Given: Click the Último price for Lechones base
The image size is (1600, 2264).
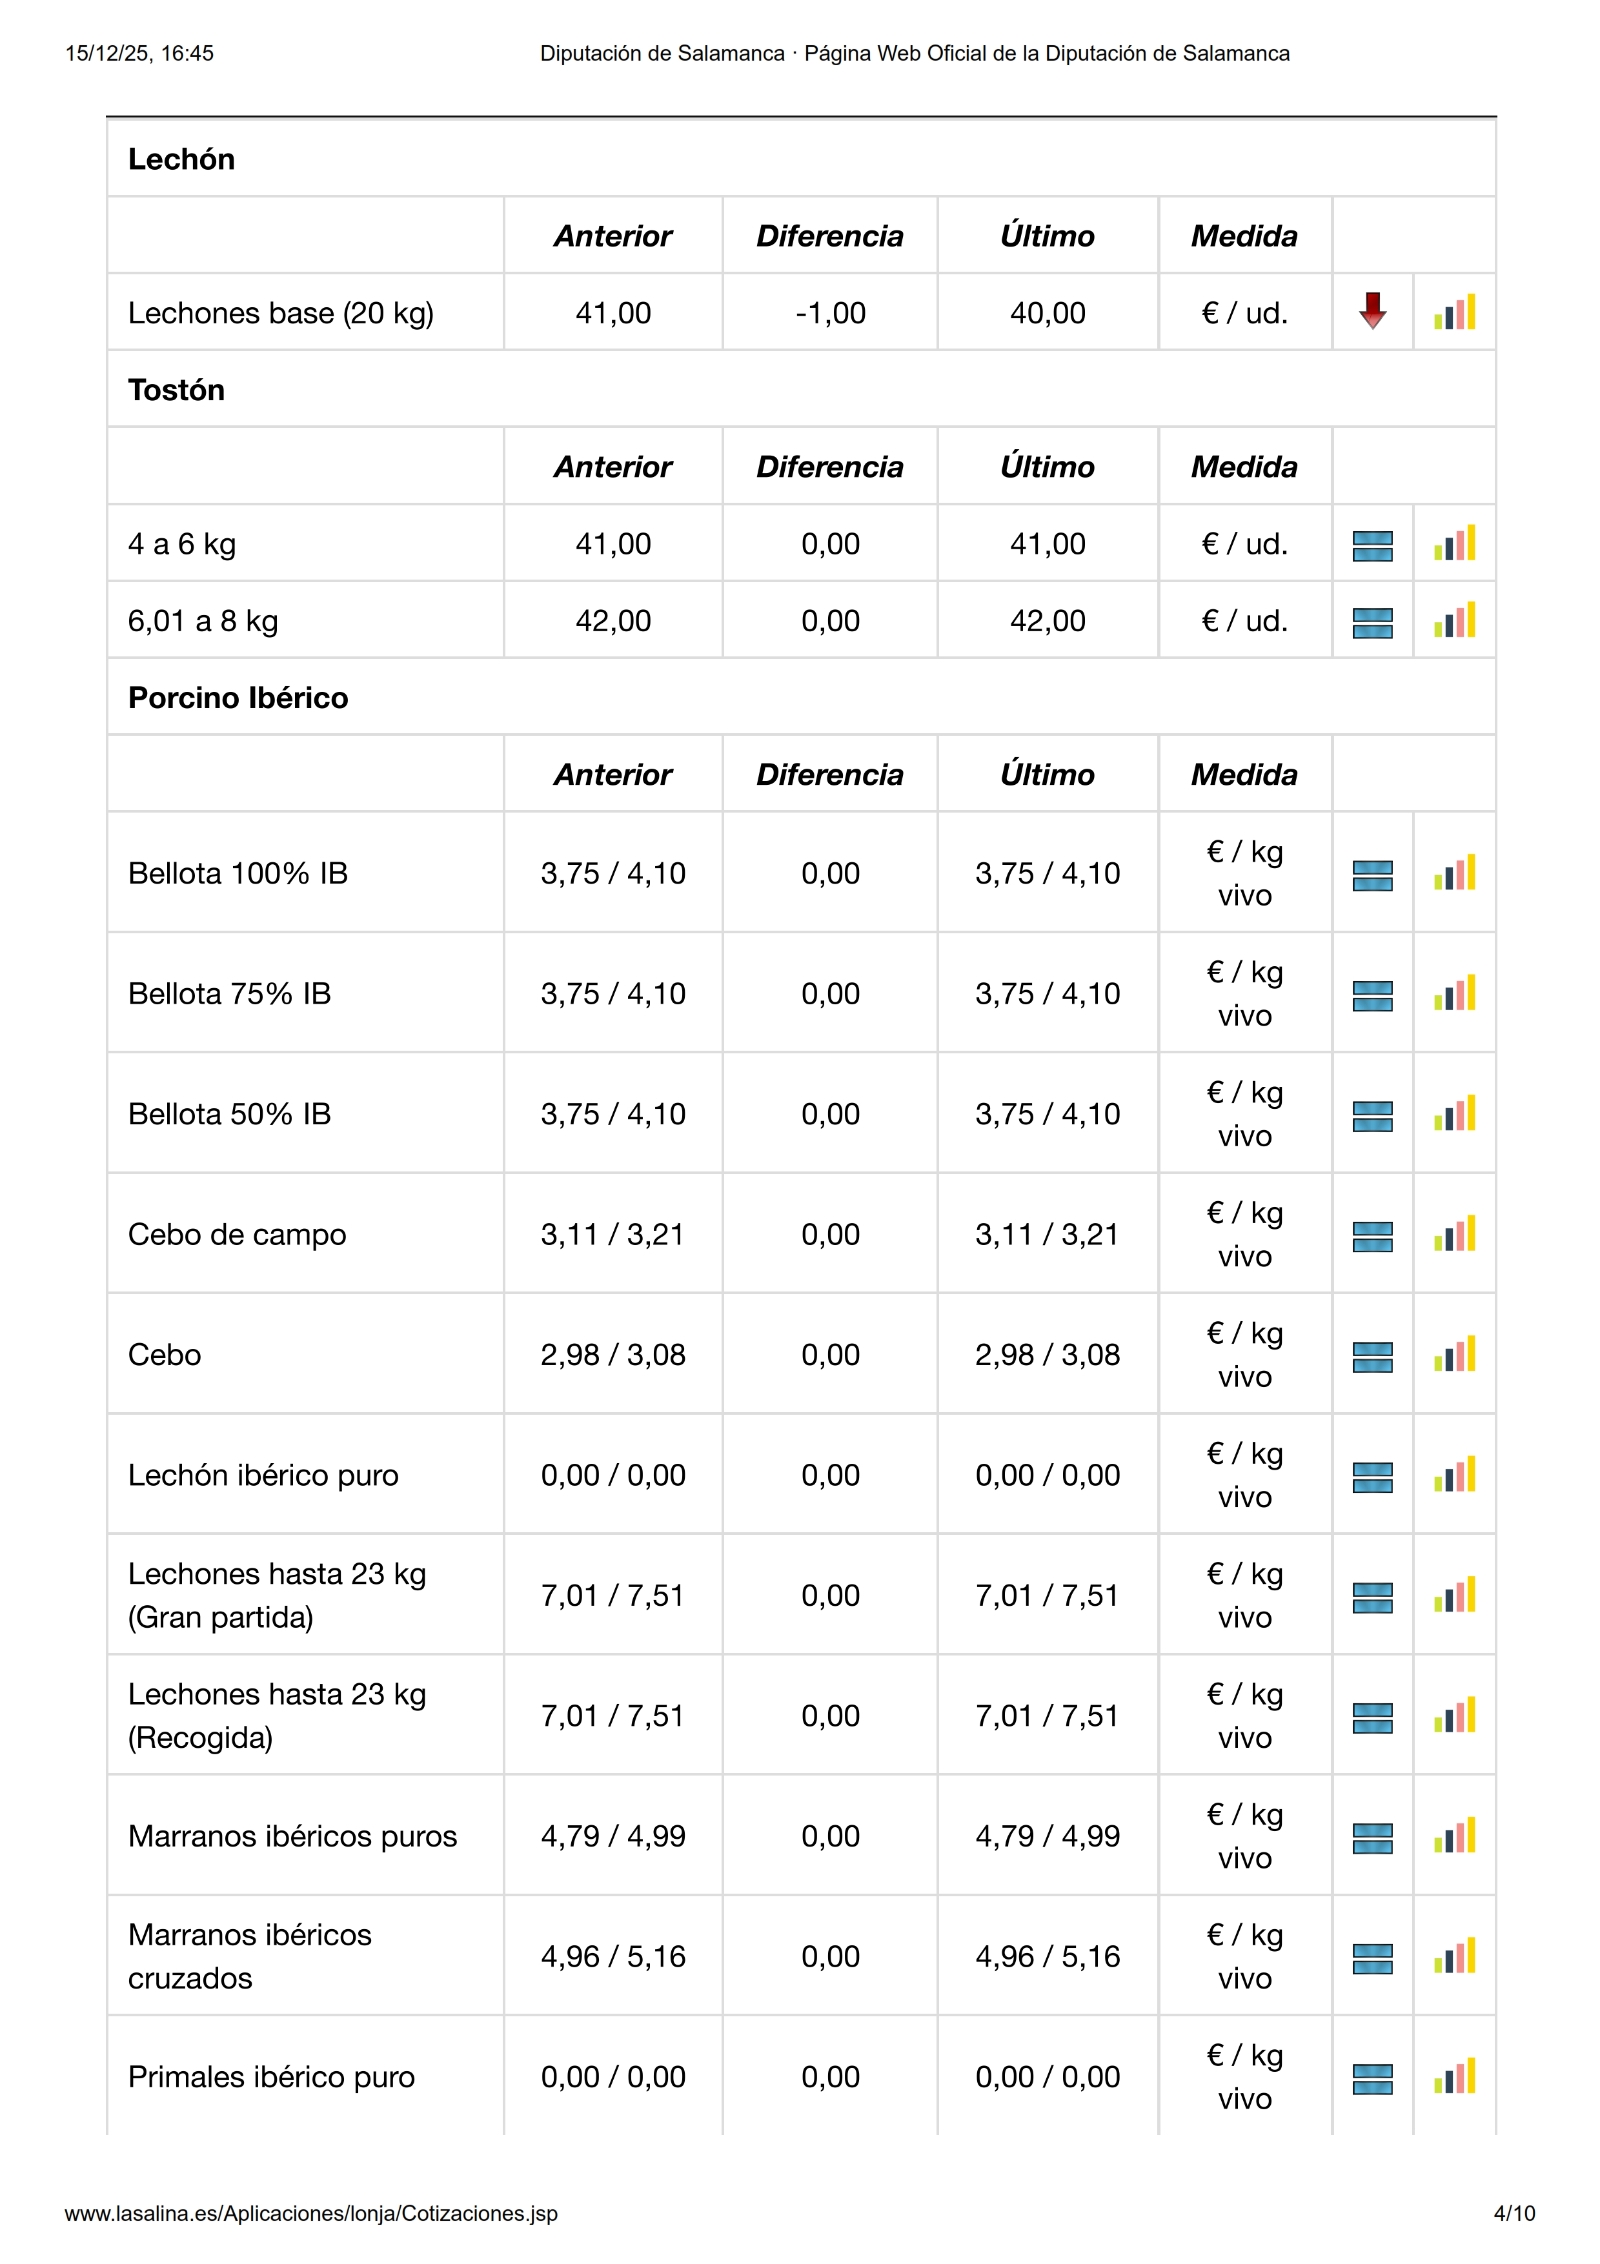Looking at the screenshot, I should point(1047,313).
